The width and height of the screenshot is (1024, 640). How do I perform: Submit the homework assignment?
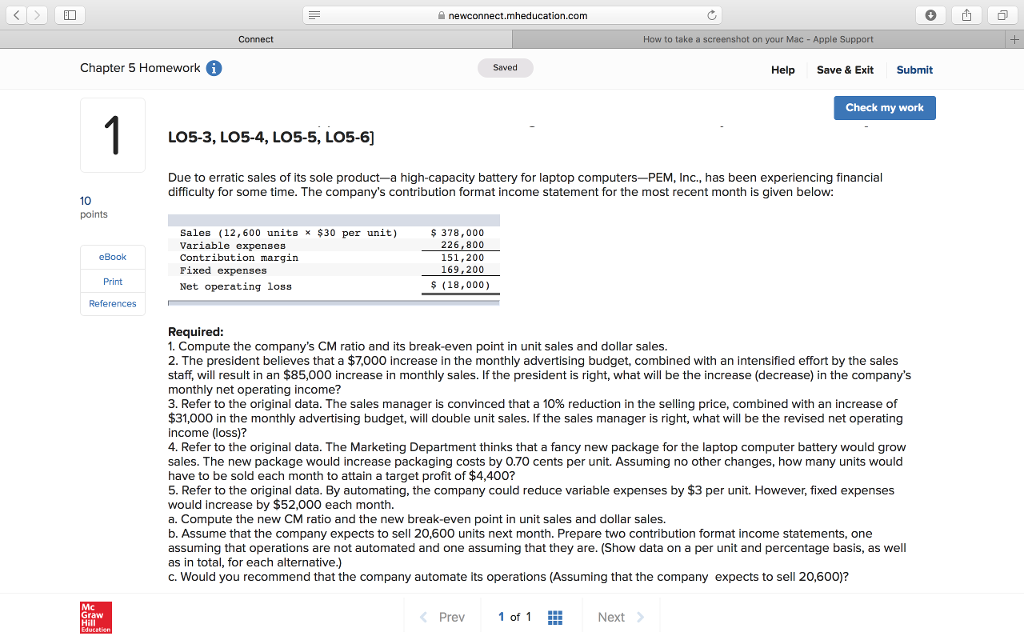point(914,70)
